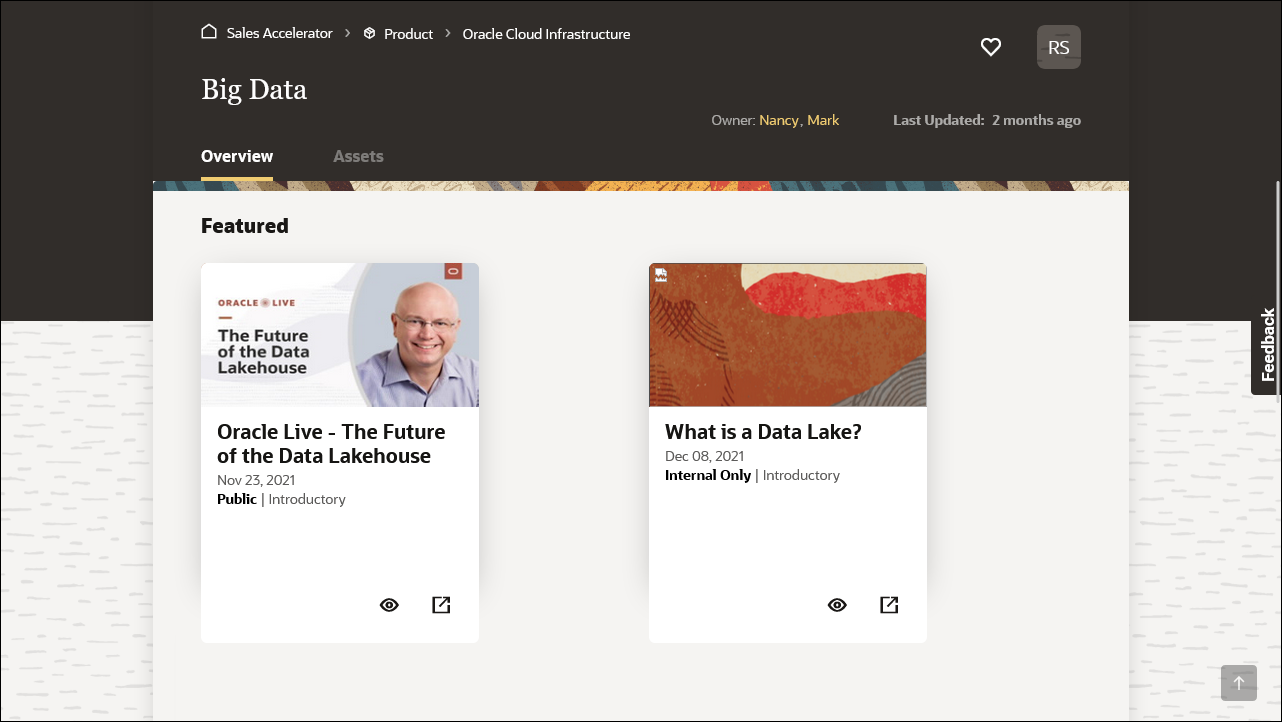This screenshot has height=722, width=1282.
Task: Expand the breadcrumb chevron after Sales Accelerator
Action: tap(347, 32)
